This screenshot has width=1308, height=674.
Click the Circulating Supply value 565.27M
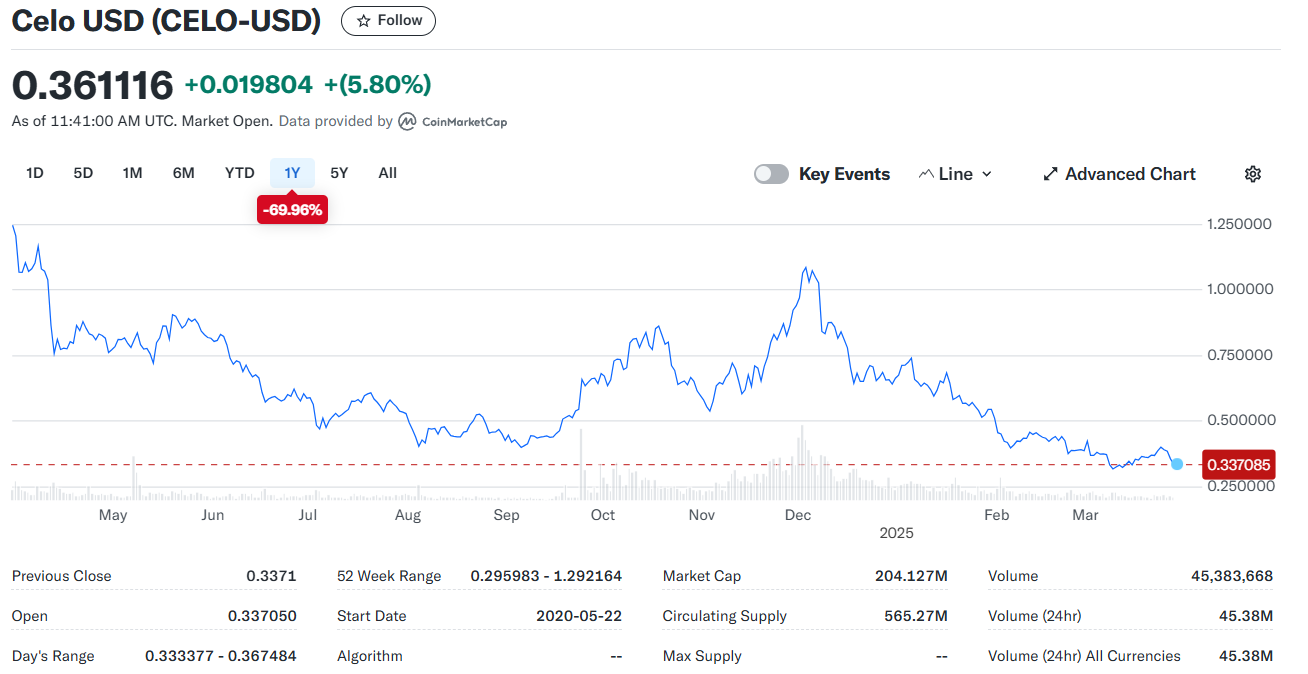[915, 616]
